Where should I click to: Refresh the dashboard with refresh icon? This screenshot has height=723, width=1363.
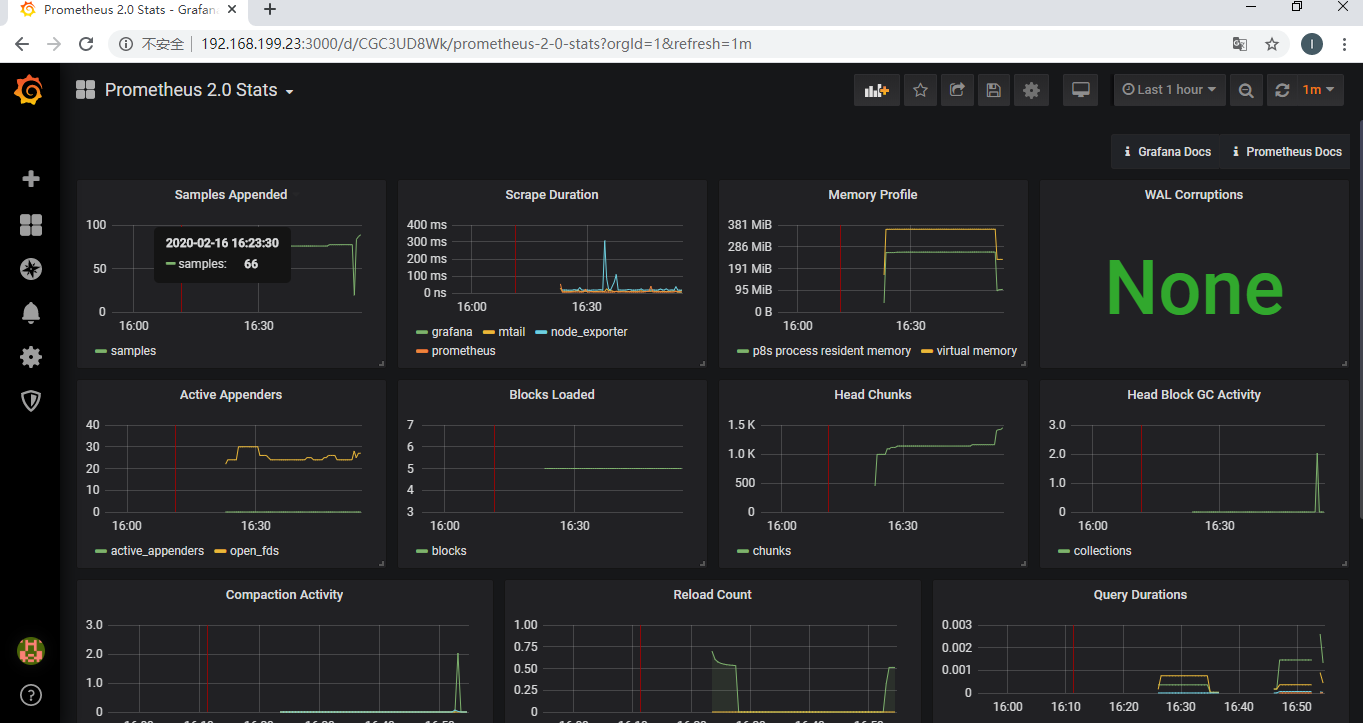(x=1283, y=90)
